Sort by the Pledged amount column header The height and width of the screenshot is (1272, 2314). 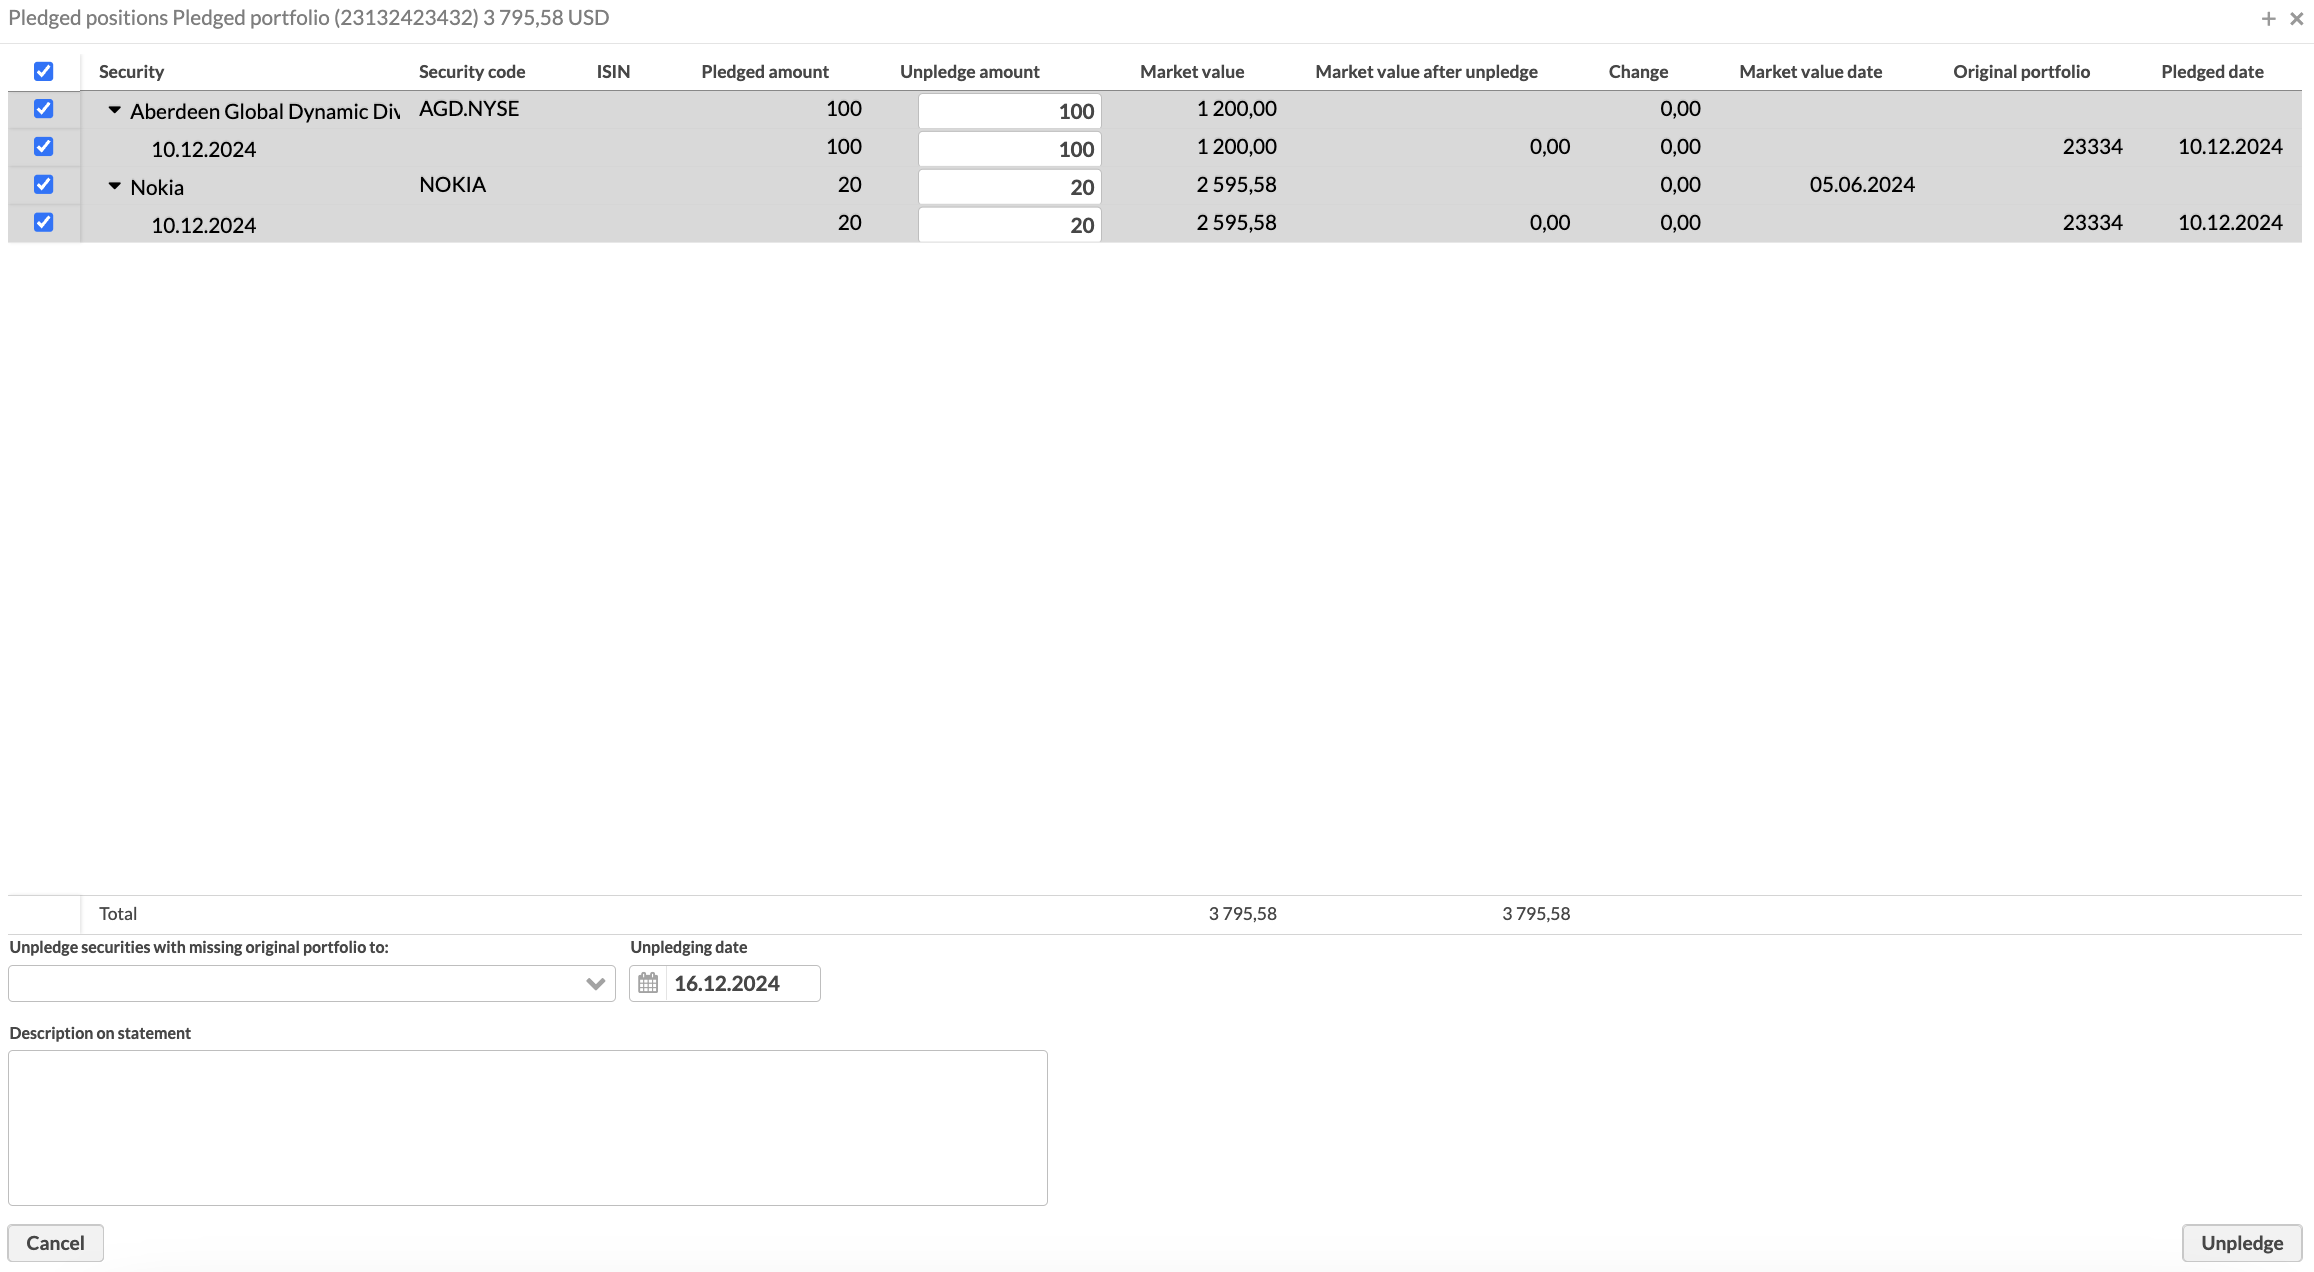pos(765,72)
